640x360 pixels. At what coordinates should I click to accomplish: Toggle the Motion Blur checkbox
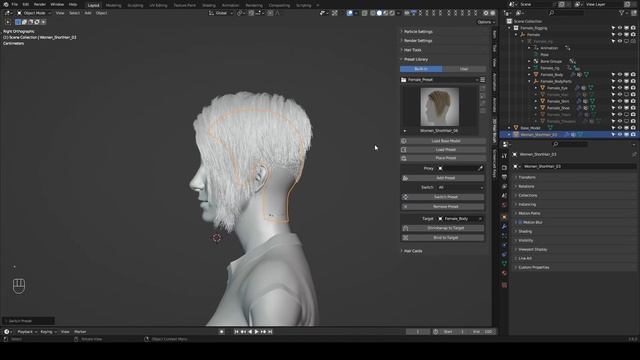coord(520,222)
